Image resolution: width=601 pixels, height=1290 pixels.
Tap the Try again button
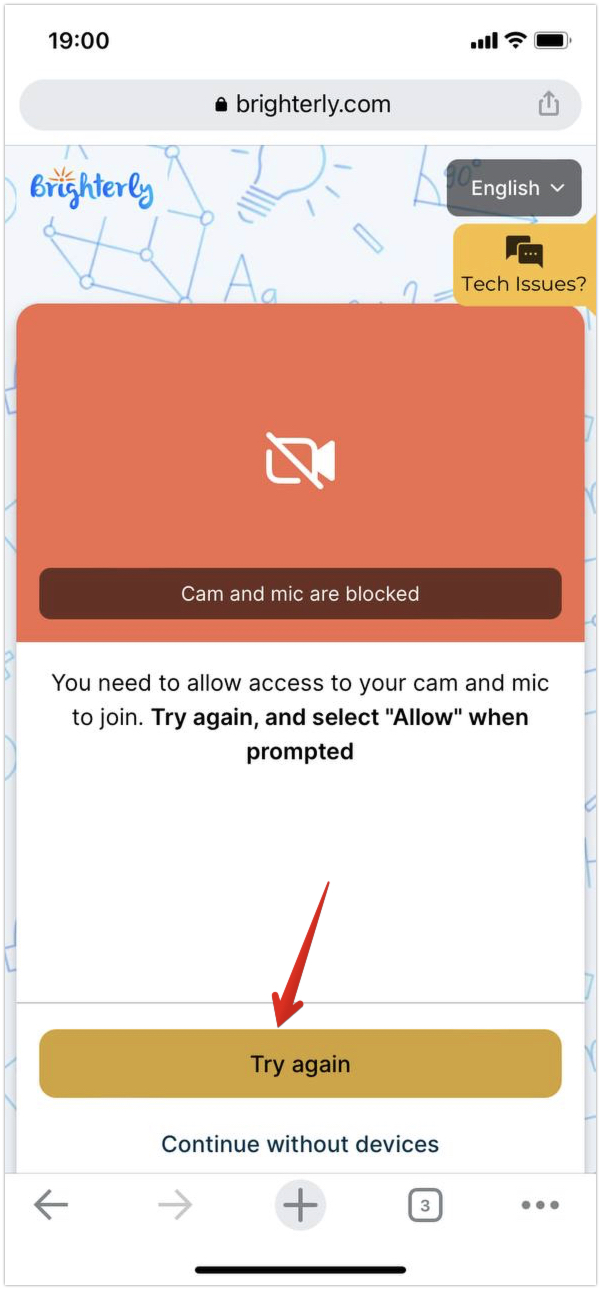[300, 1064]
